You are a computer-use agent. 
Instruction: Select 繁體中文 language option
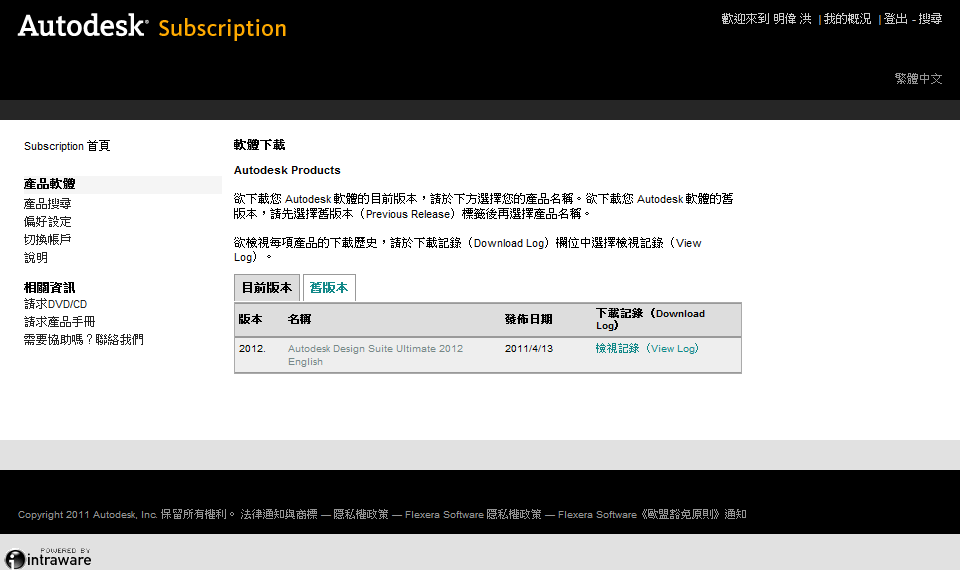point(918,78)
